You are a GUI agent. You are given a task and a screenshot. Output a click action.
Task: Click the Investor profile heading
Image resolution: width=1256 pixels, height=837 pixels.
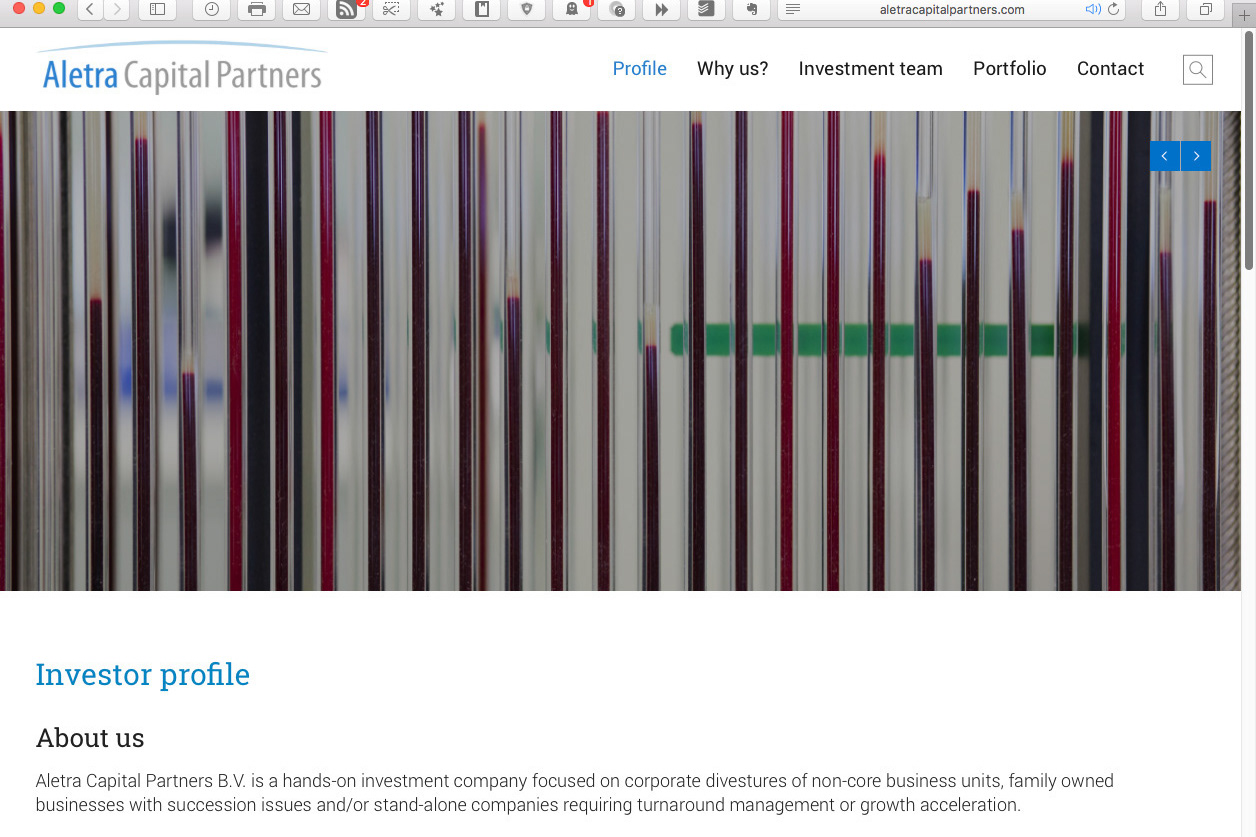(143, 675)
